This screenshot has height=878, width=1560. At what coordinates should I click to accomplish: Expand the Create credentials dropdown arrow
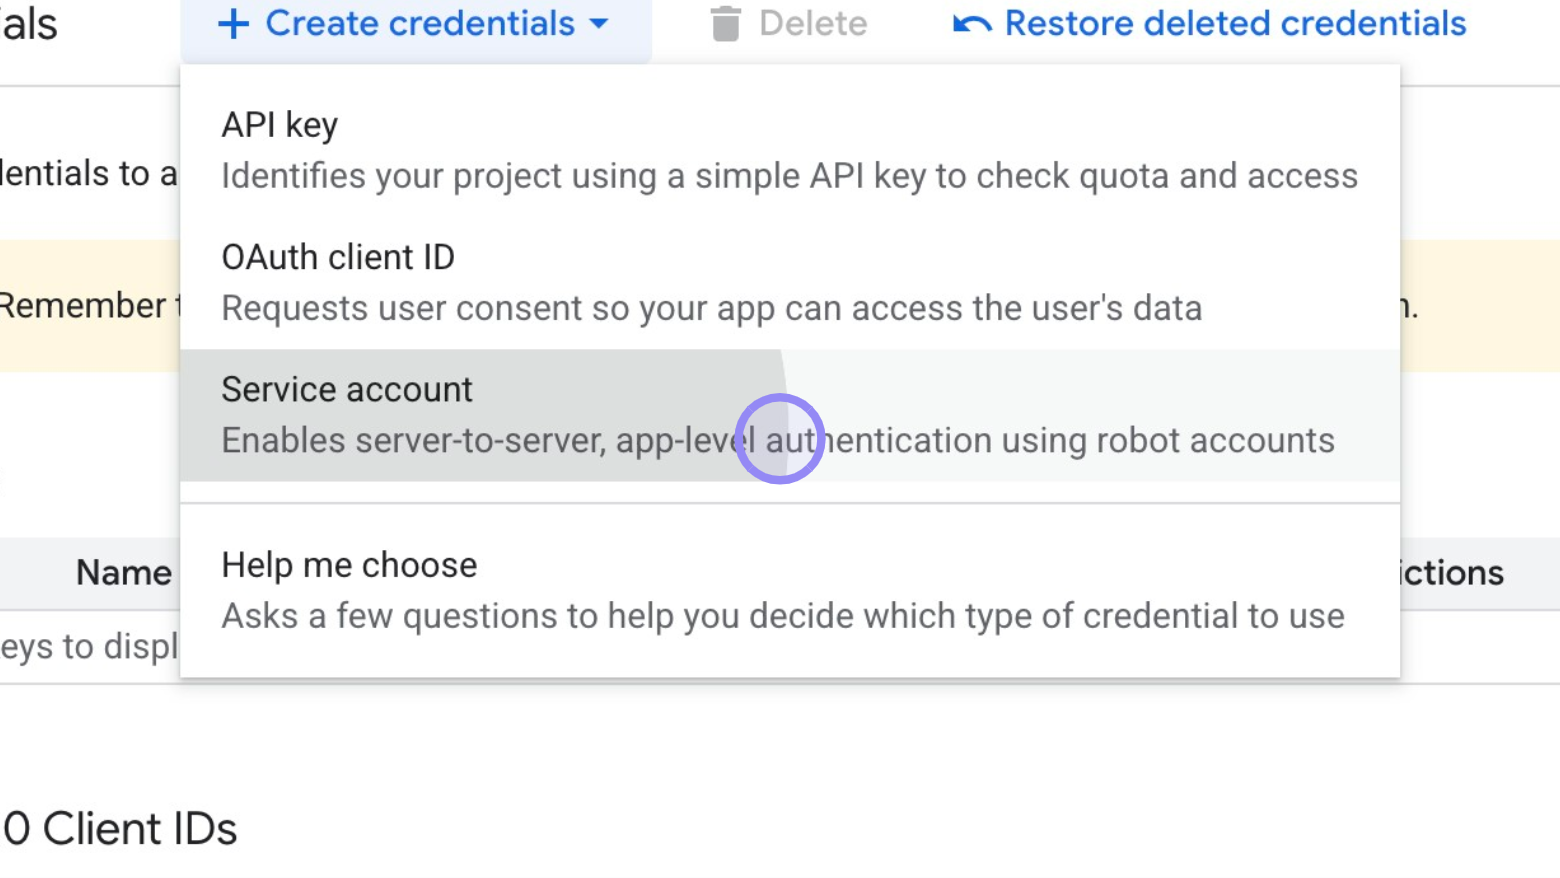click(x=598, y=25)
